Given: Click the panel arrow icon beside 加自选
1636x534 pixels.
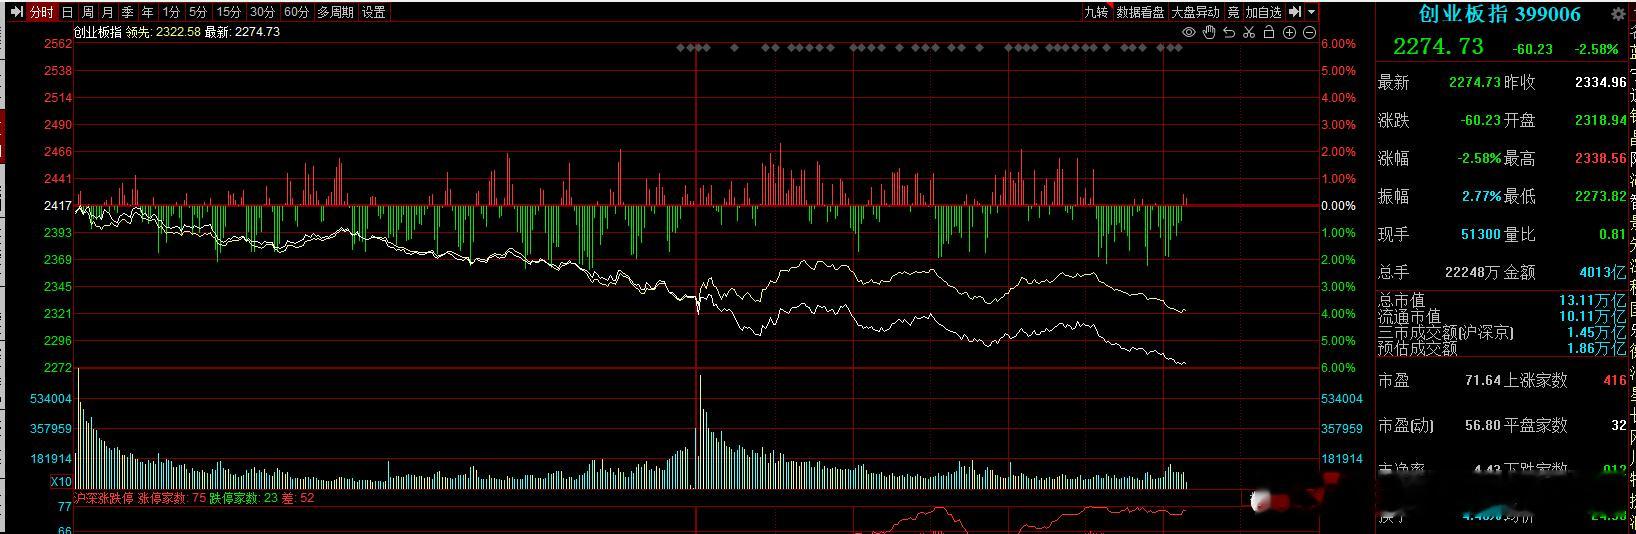Looking at the screenshot, I should tap(1295, 12).
